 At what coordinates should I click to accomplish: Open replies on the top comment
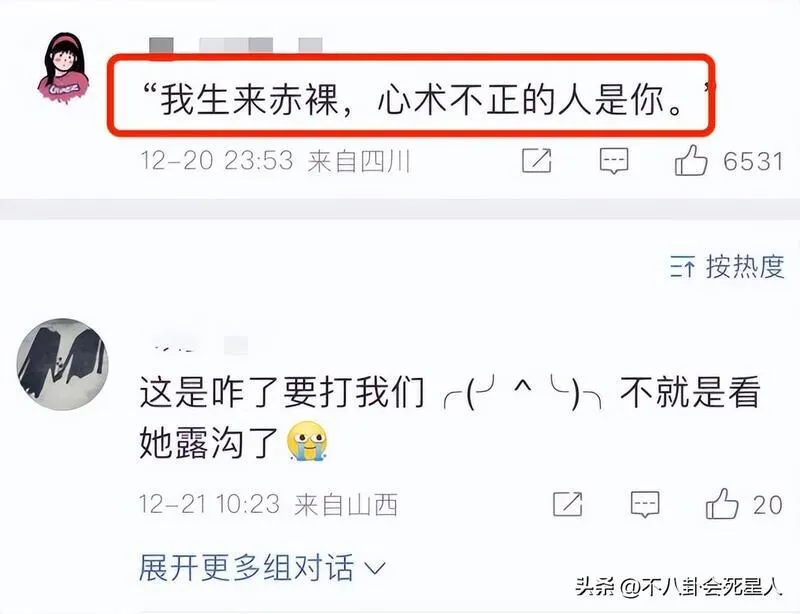[614, 161]
